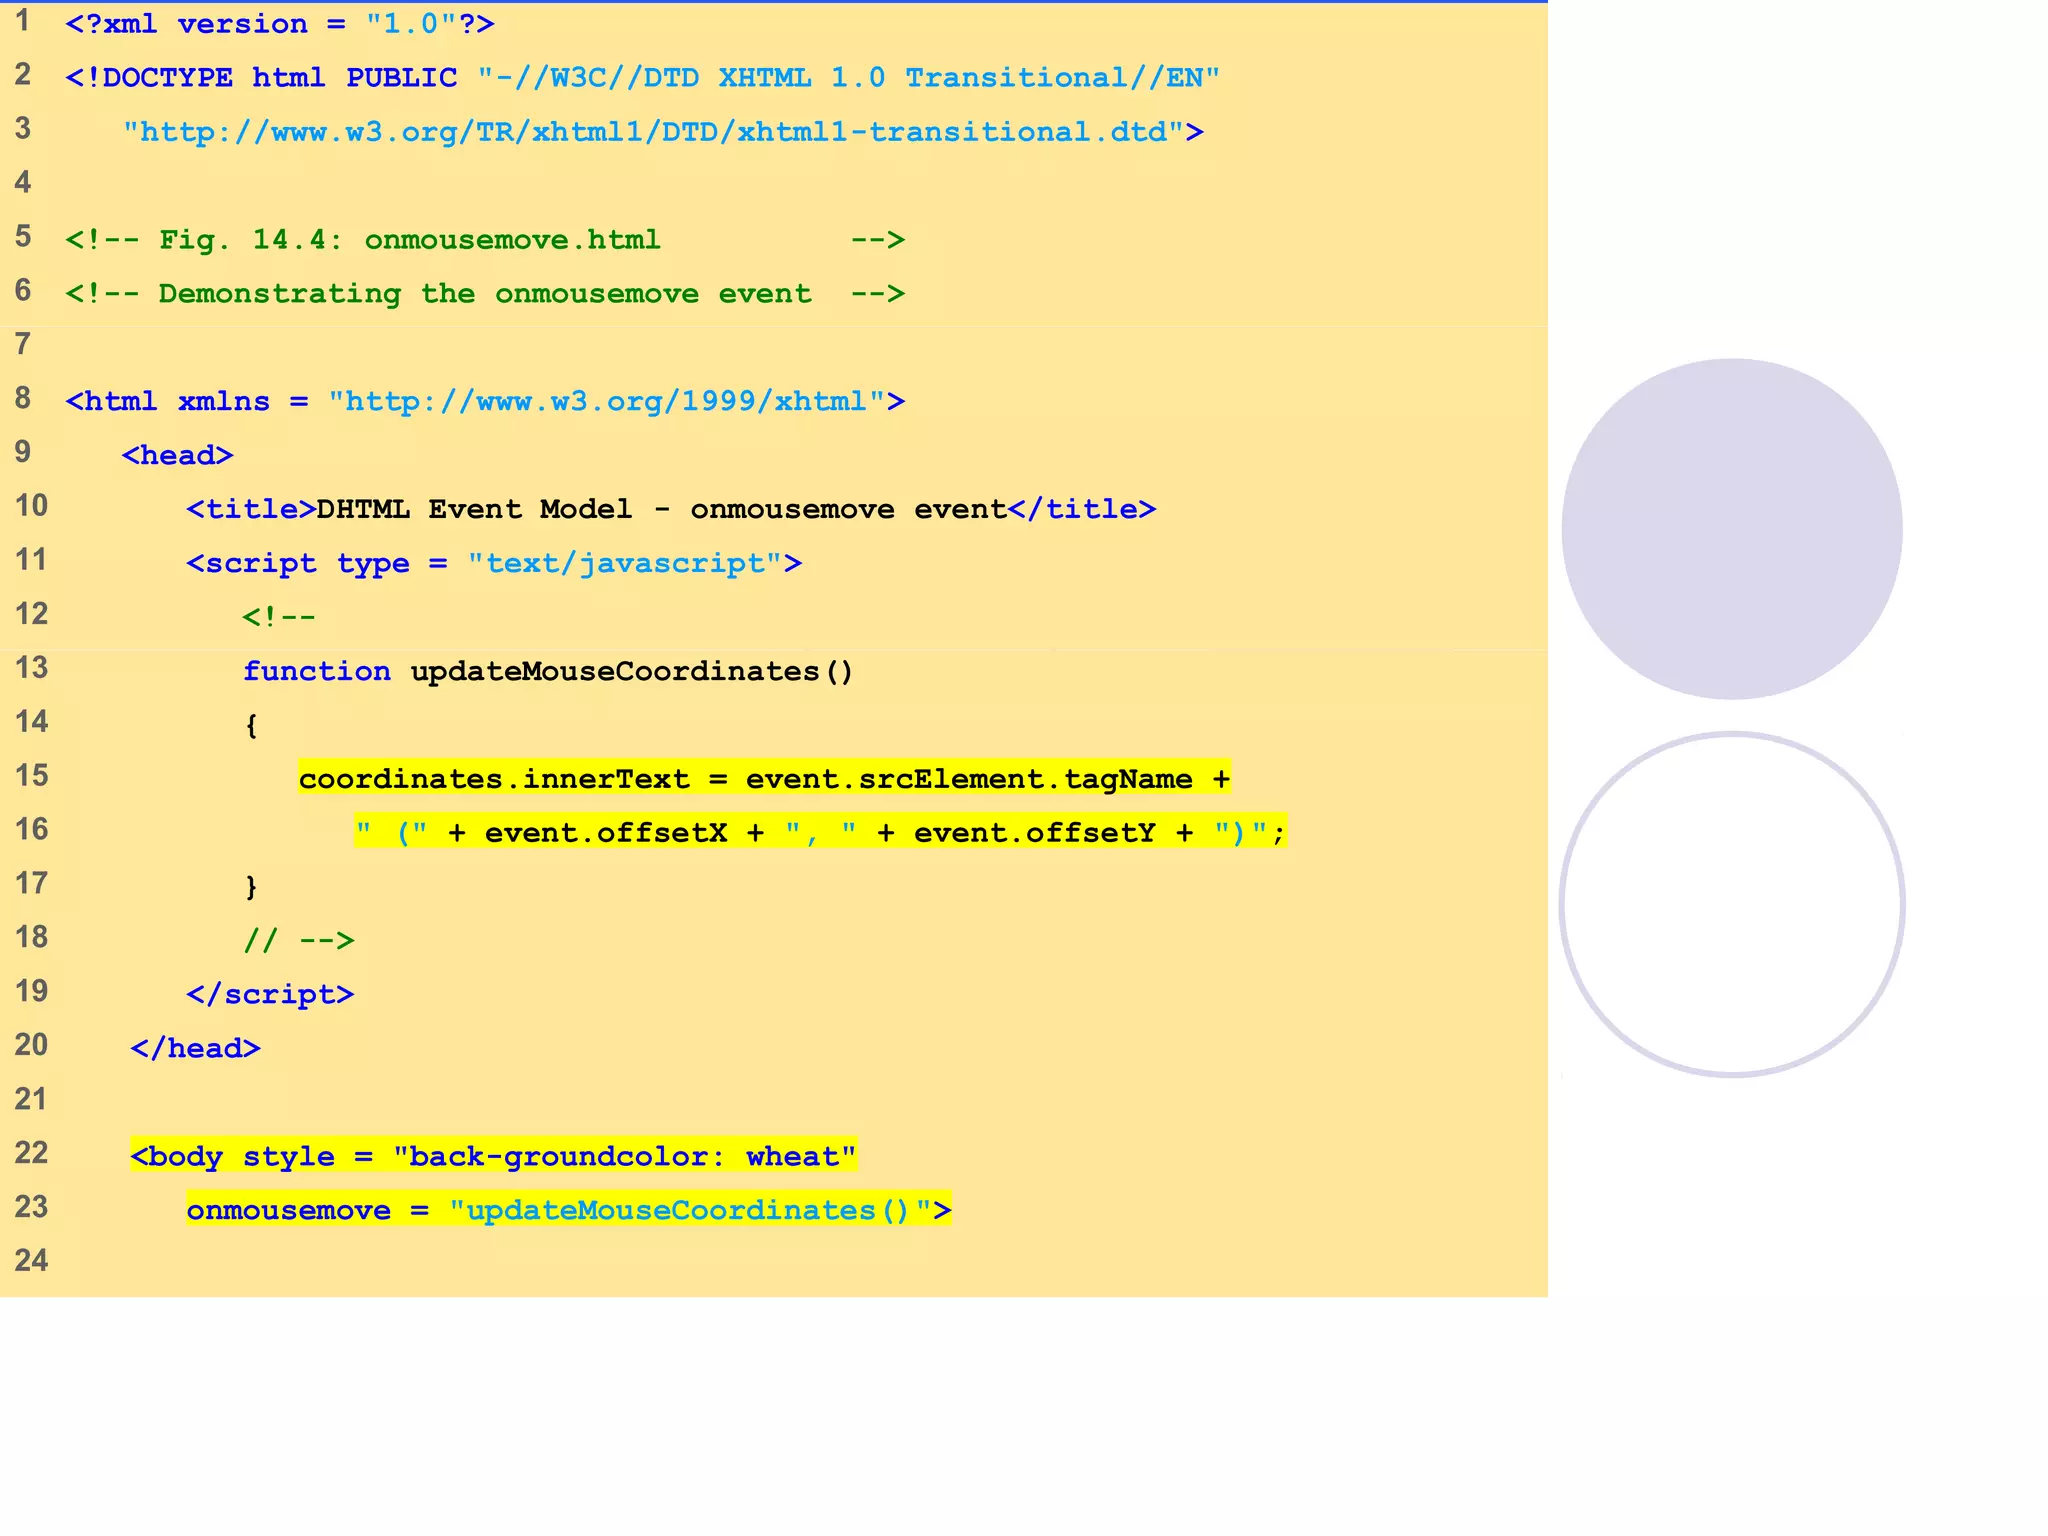Click the 'Demonstrating the onmousemove event' comment

[x=485, y=294]
